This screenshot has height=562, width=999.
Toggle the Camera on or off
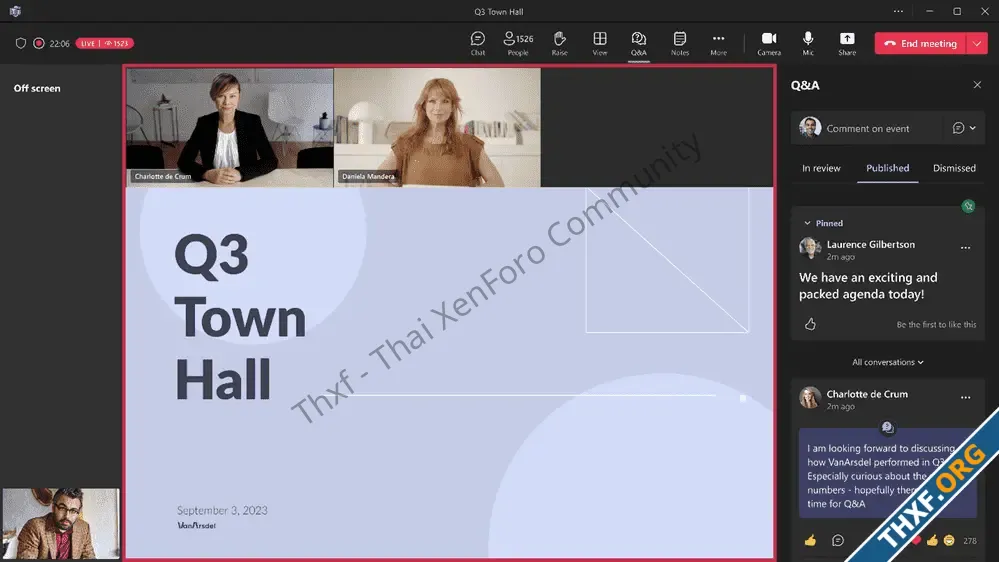(769, 43)
